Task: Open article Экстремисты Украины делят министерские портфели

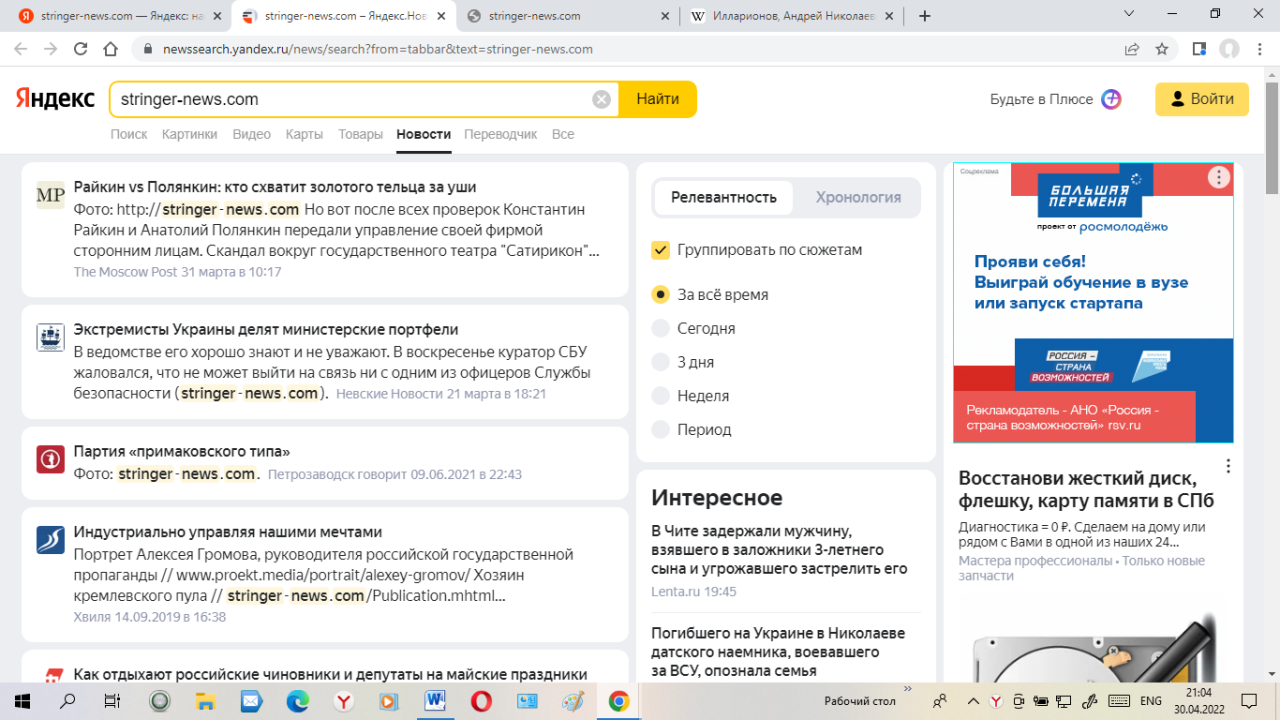Action: click(266, 329)
